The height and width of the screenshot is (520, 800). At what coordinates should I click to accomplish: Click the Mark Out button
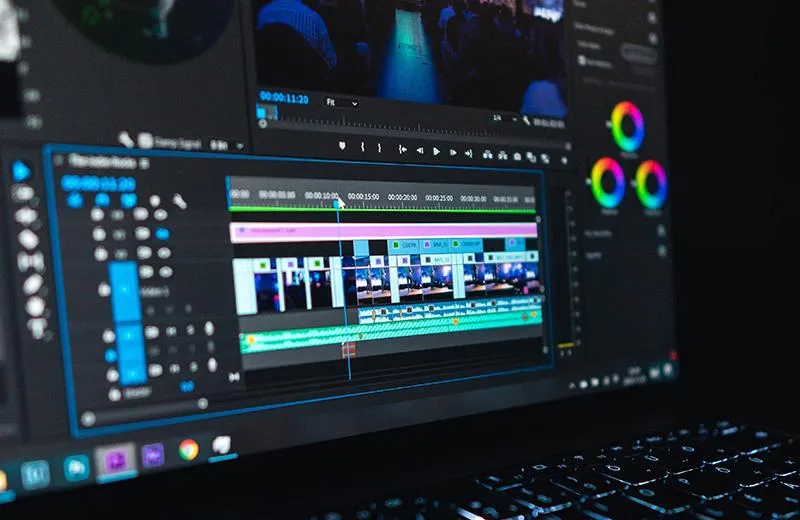point(379,148)
